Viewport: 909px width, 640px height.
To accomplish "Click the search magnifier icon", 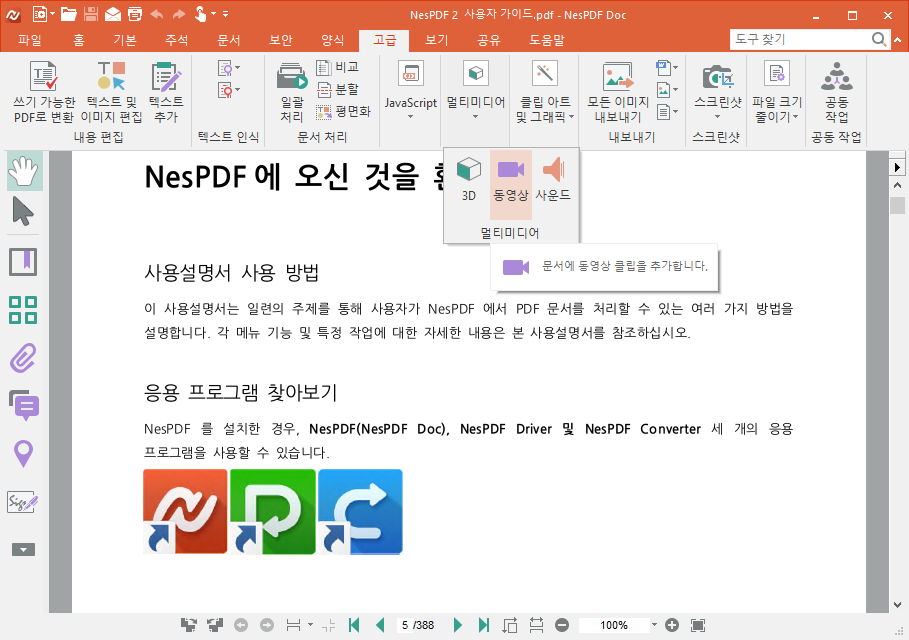I will (x=879, y=39).
